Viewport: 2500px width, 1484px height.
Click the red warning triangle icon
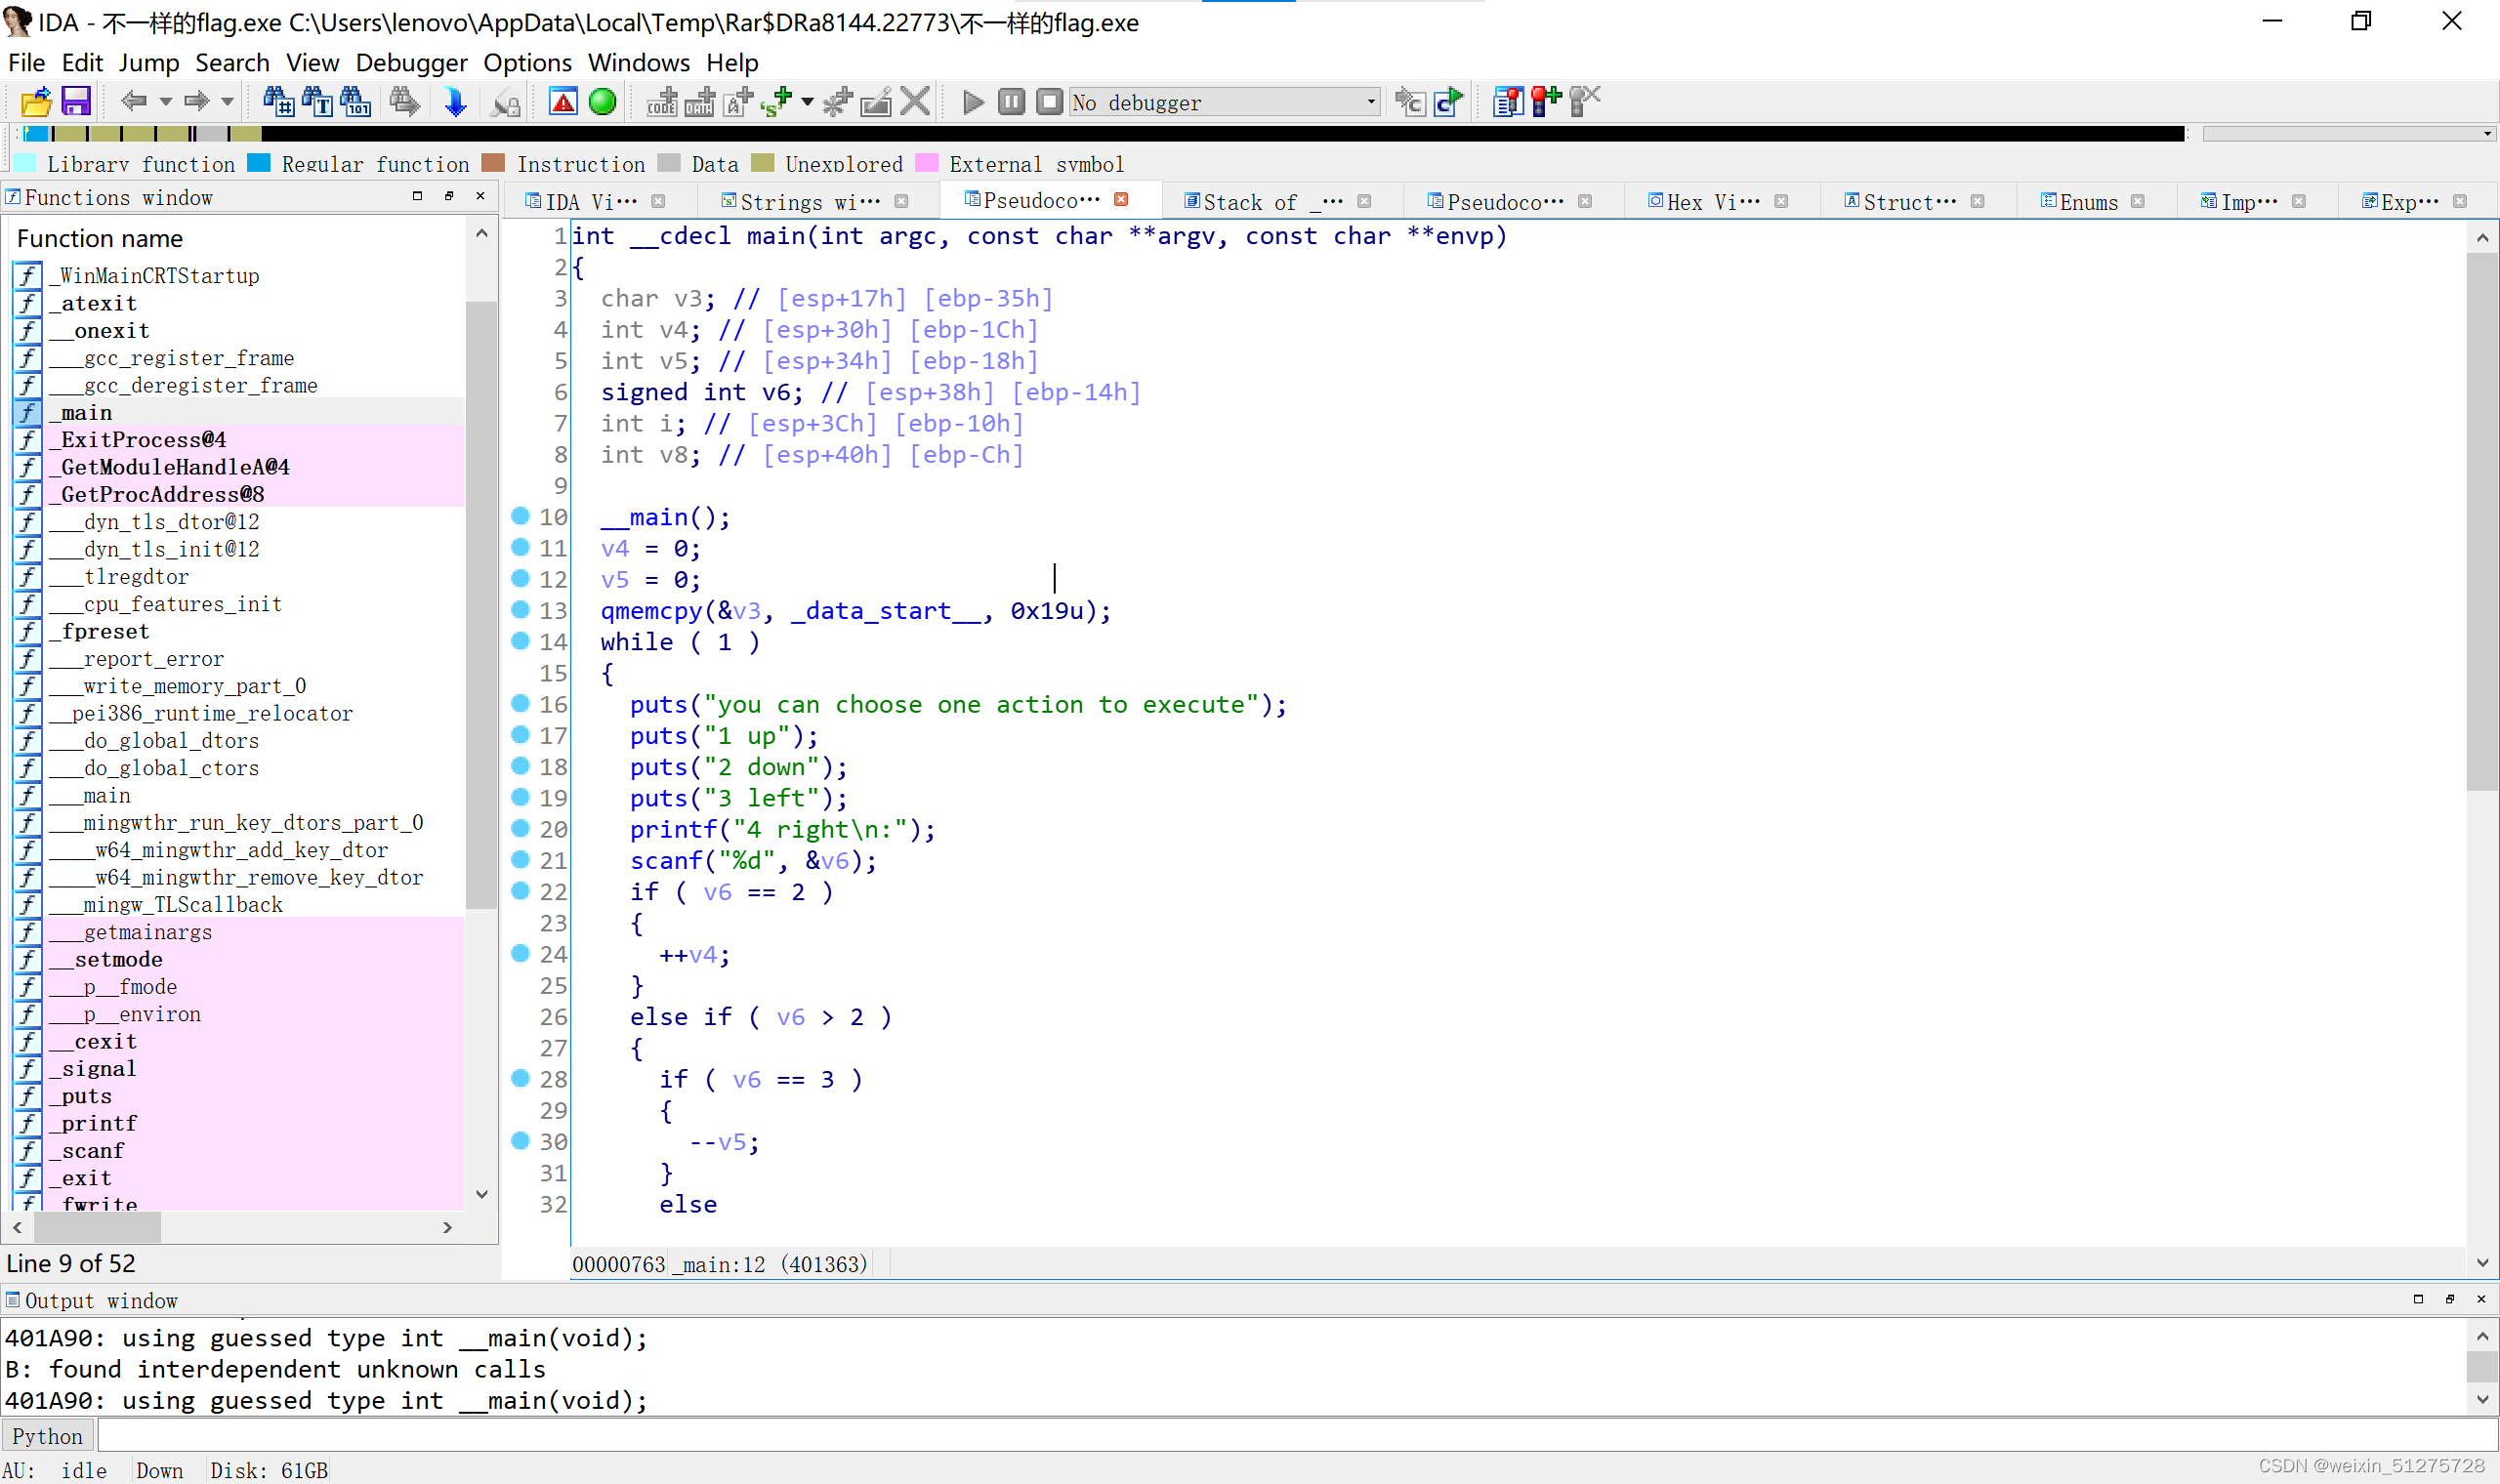[x=563, y=102]
